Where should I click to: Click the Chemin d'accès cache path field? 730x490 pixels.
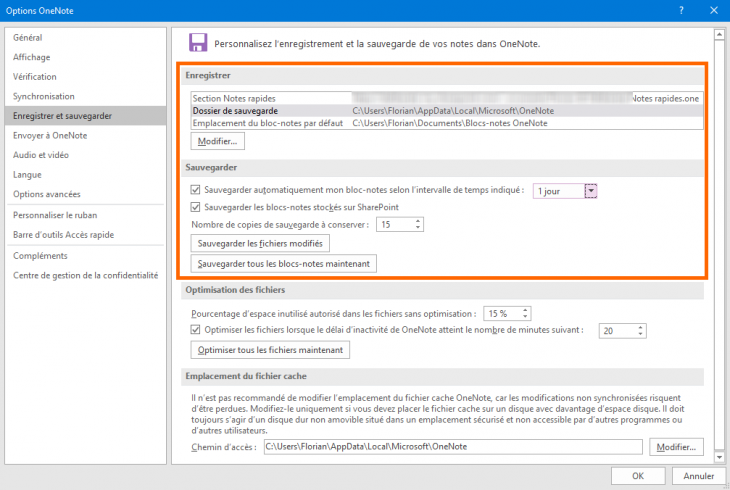[x=453, y=447]
